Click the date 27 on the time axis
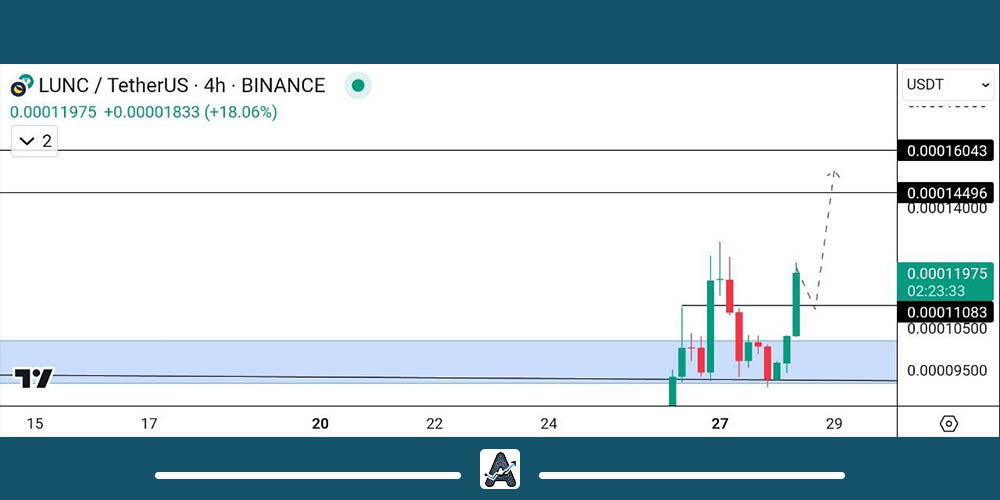The height and width of the screenshot is (500, 1000). click(720, 424)
